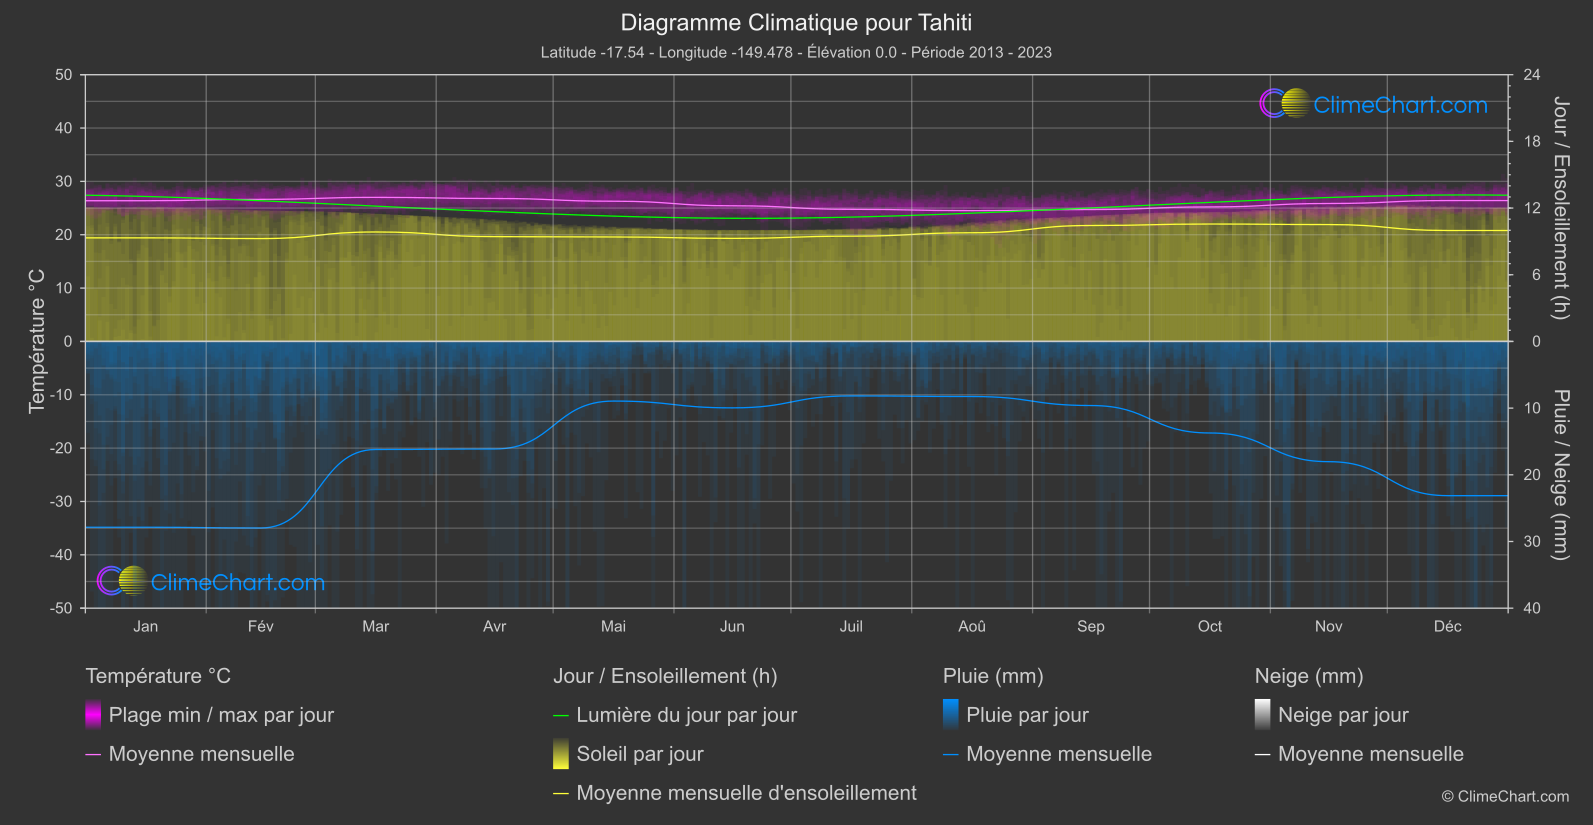
Task: Click the '-30' tick on the temperature axis
Action: tap(61, 501)
